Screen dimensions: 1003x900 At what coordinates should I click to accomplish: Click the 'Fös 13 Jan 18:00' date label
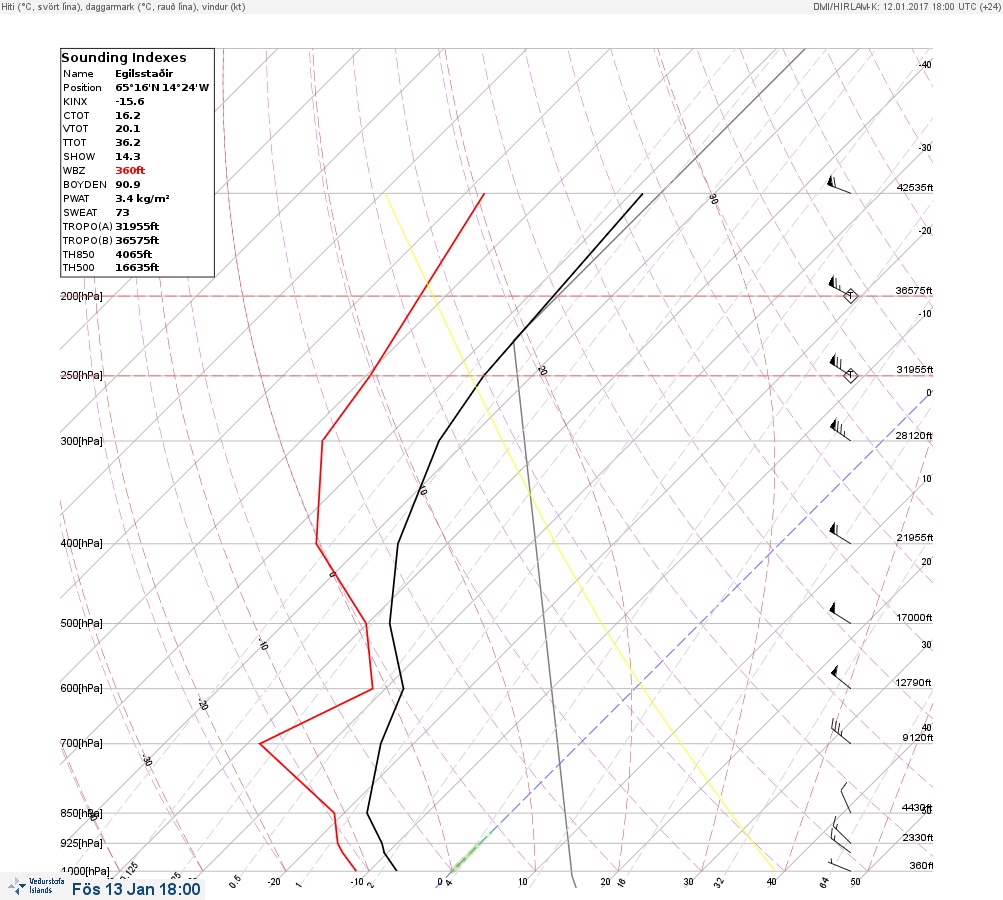(136, 889)
